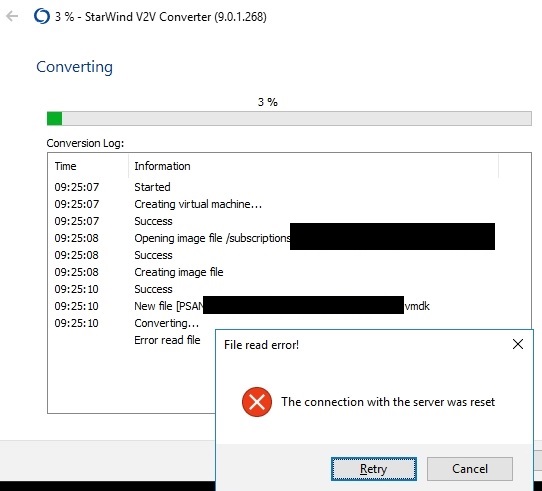This screenshot has width=542, height=491.
Task: Click the Converting page heading
Action: point(75,67)
